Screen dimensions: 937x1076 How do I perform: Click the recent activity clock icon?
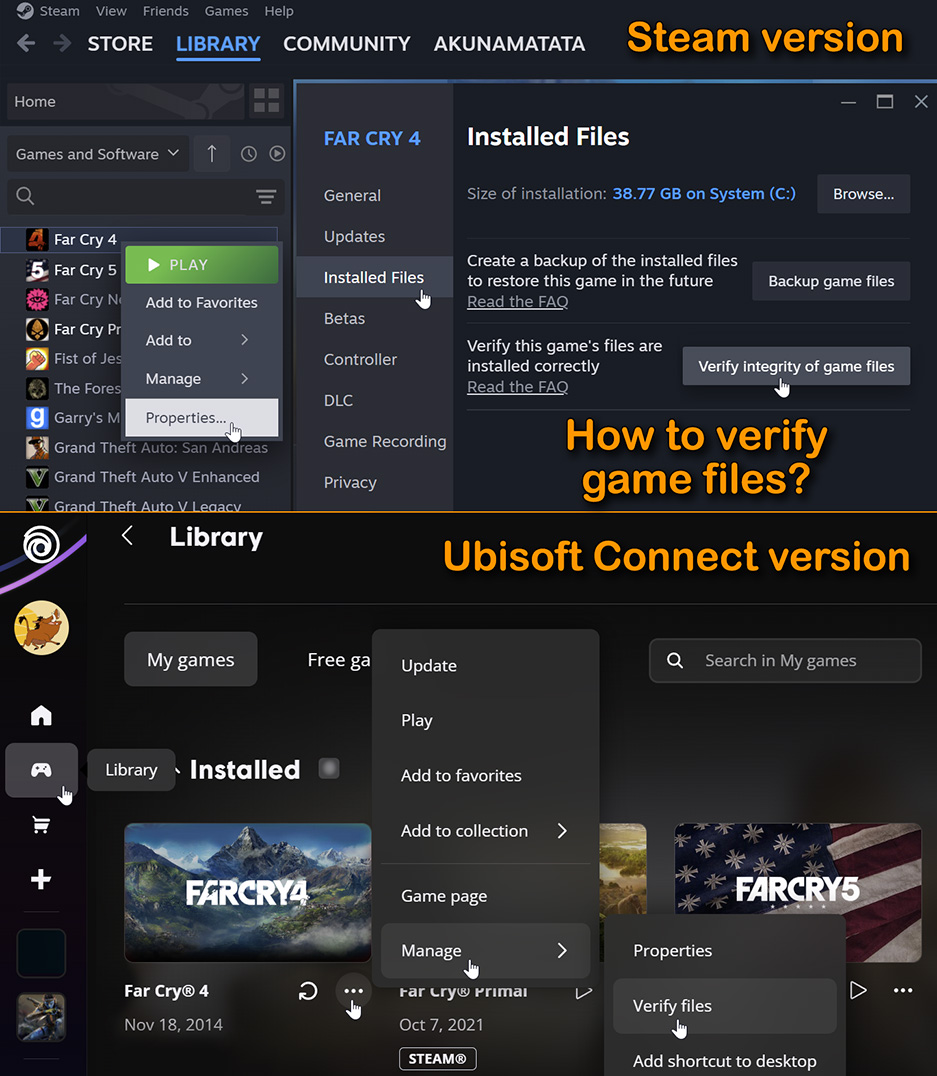coord(248,154)
